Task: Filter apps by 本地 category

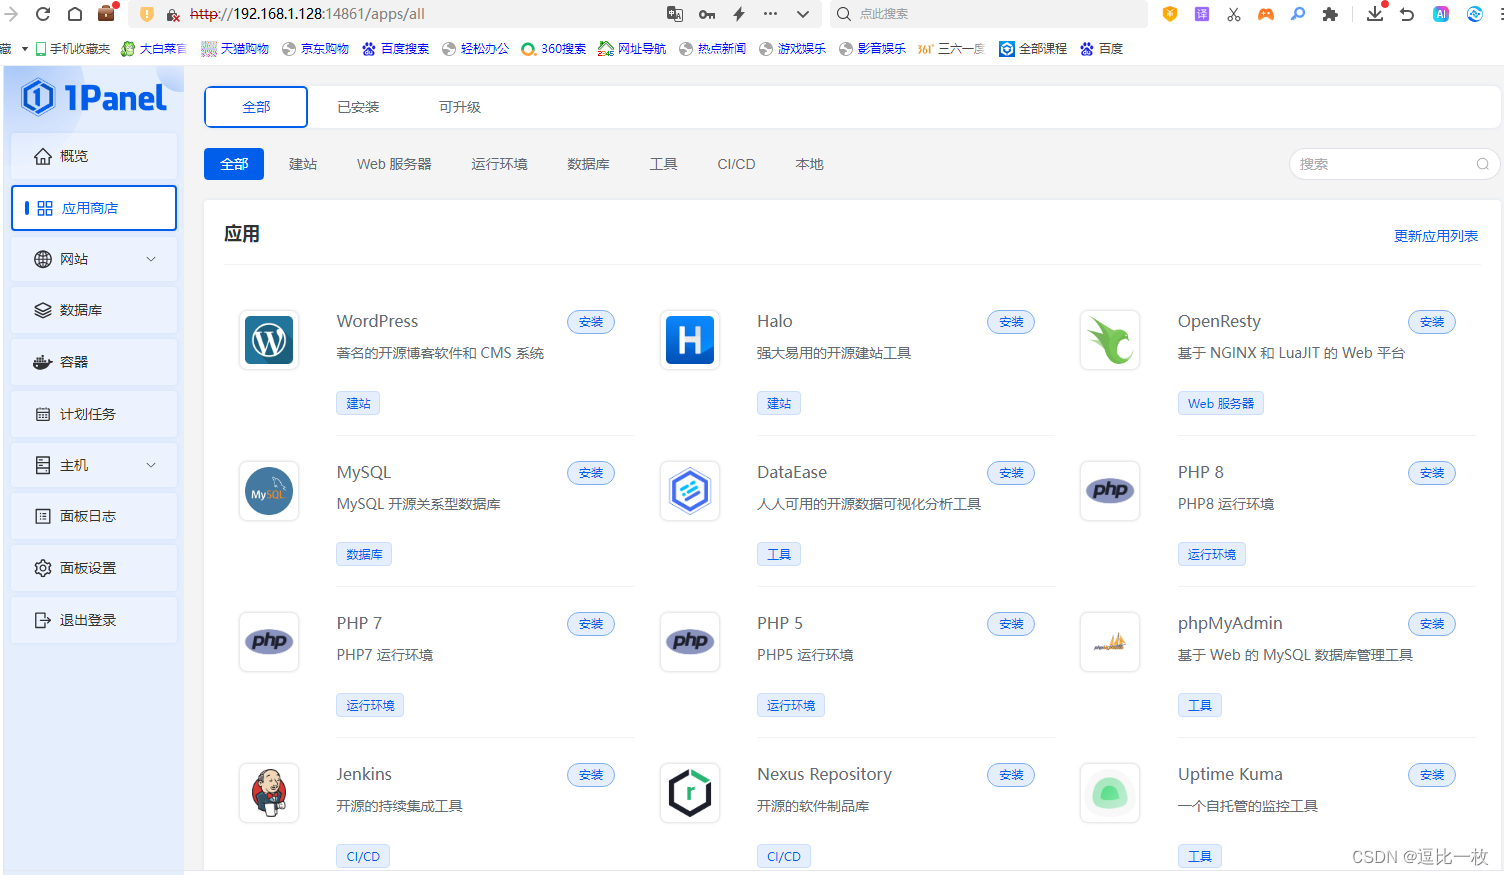Action: 809,164
